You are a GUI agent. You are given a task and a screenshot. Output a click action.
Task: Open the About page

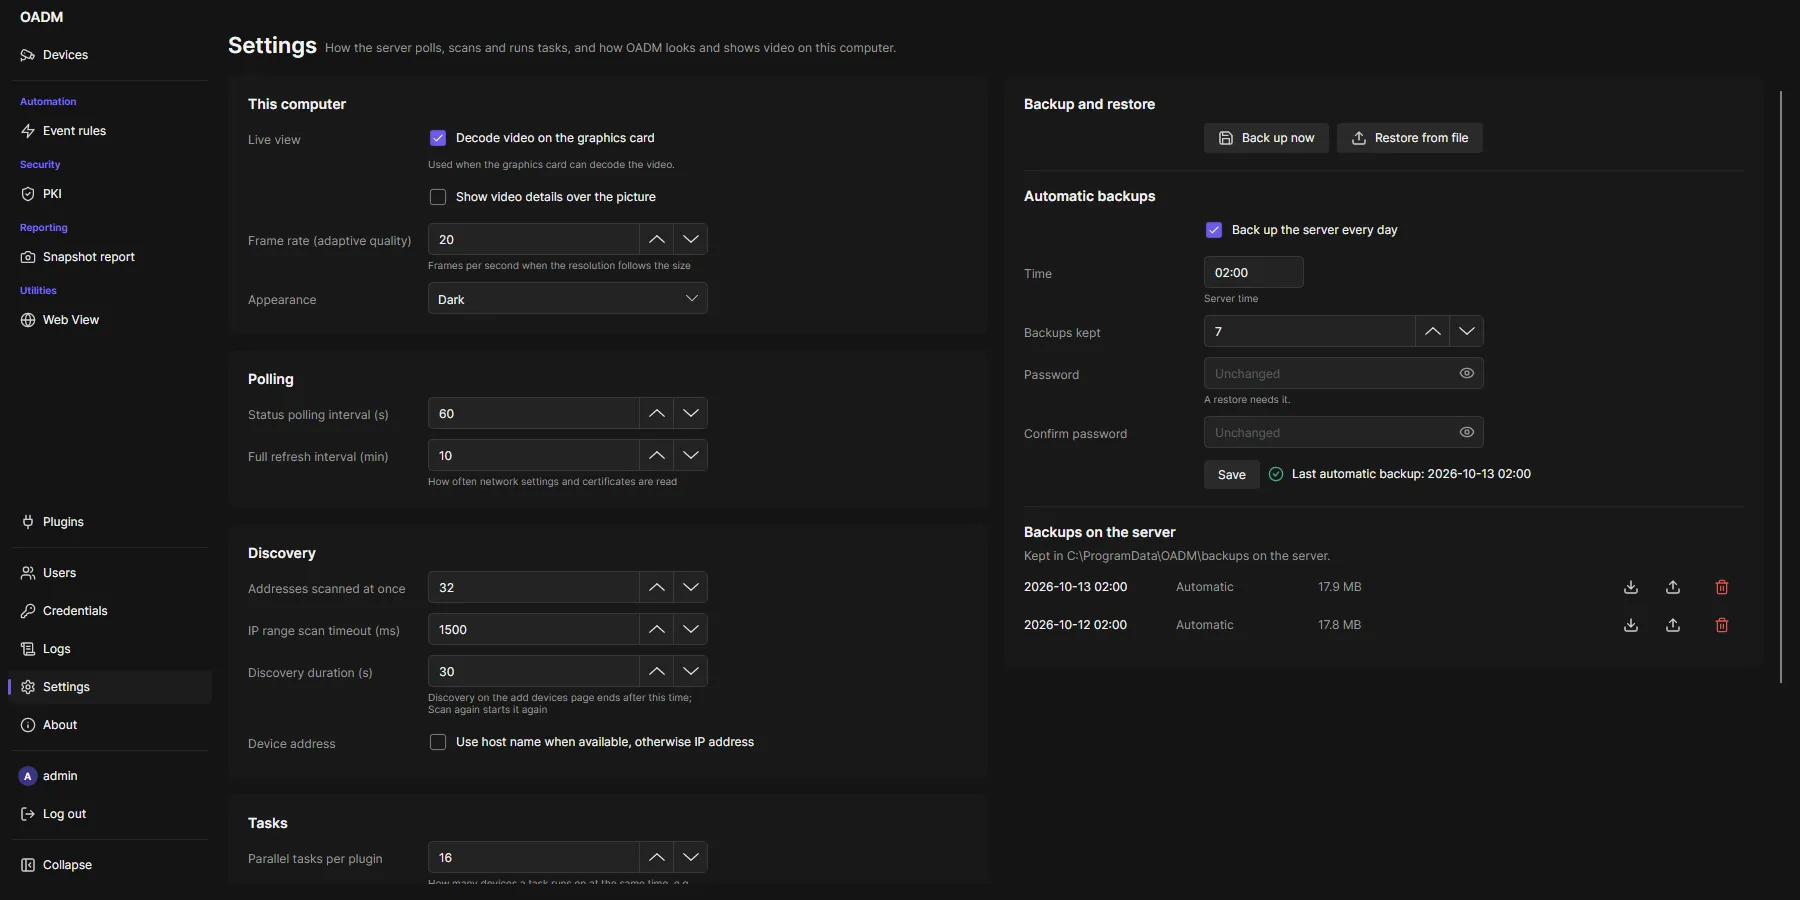110,725
